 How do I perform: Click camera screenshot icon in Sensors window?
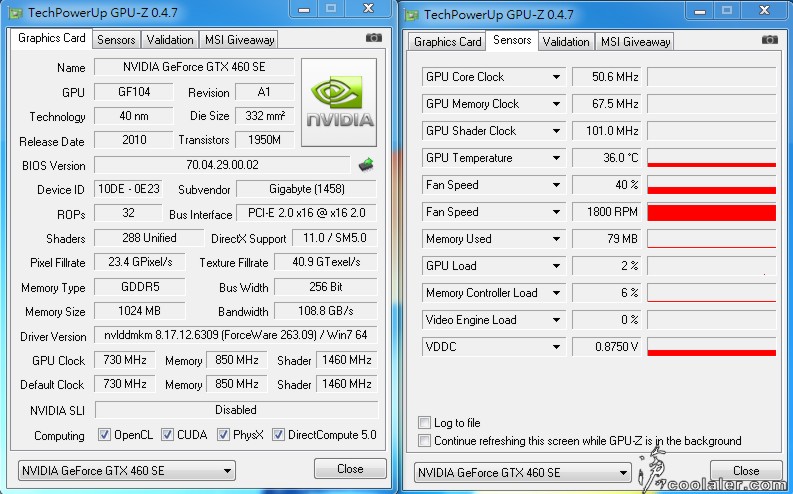770,39
